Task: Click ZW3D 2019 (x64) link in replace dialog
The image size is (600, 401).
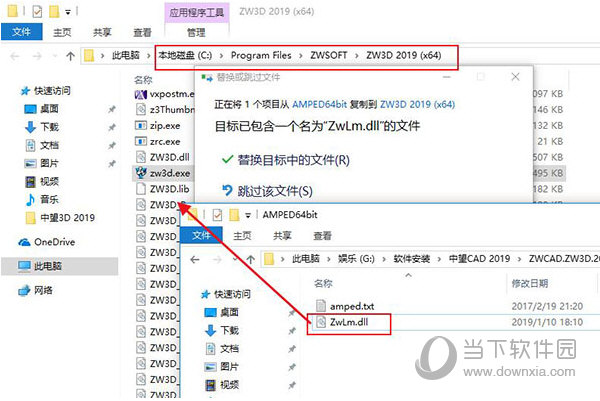Action: 417,104
